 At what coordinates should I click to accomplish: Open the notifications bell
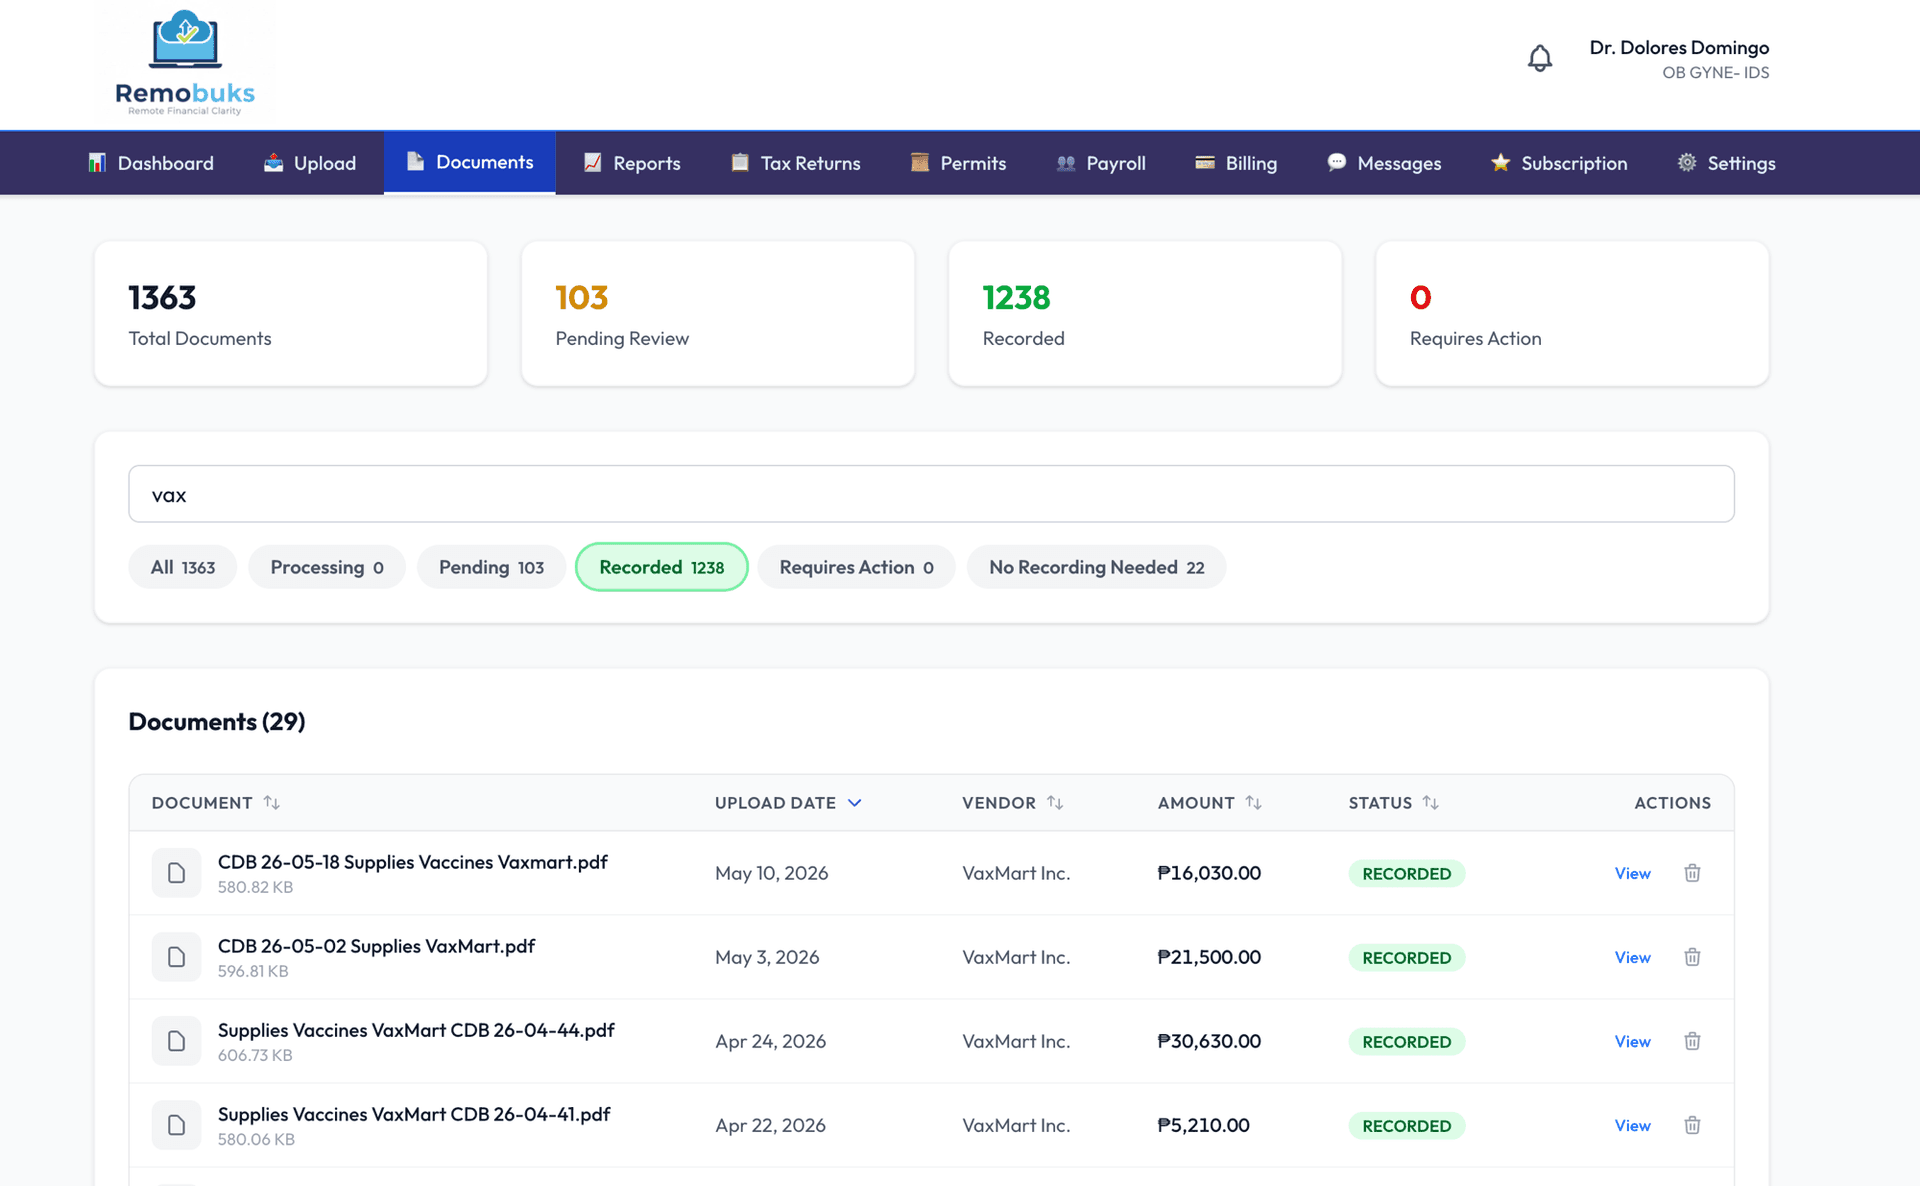(1540, 59)
